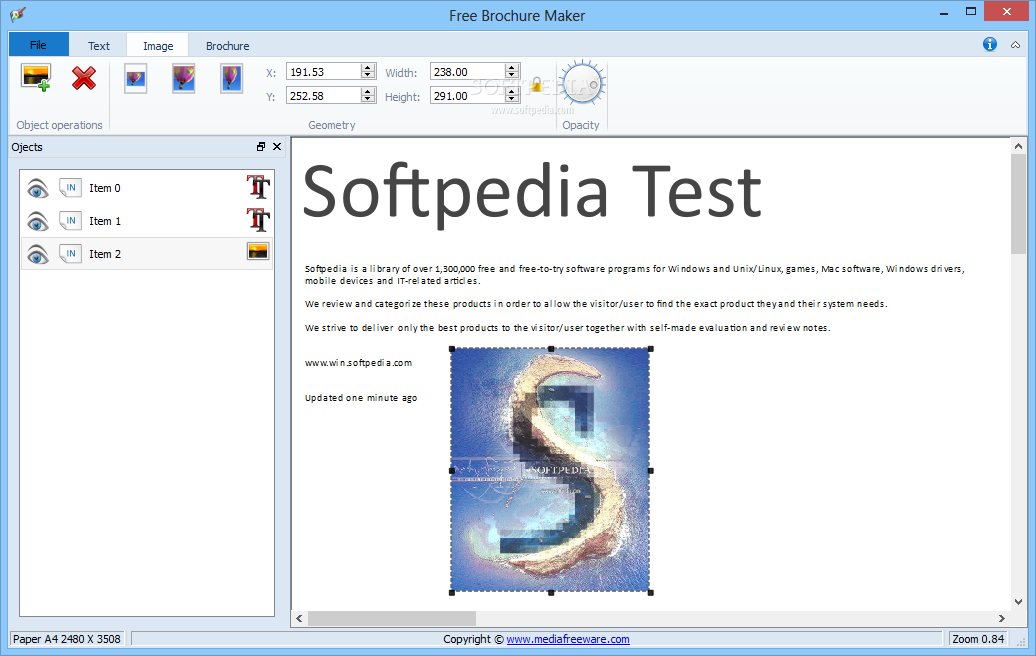
Task: Click the top-middle resize handle of the image
Action: coord(551,349)
